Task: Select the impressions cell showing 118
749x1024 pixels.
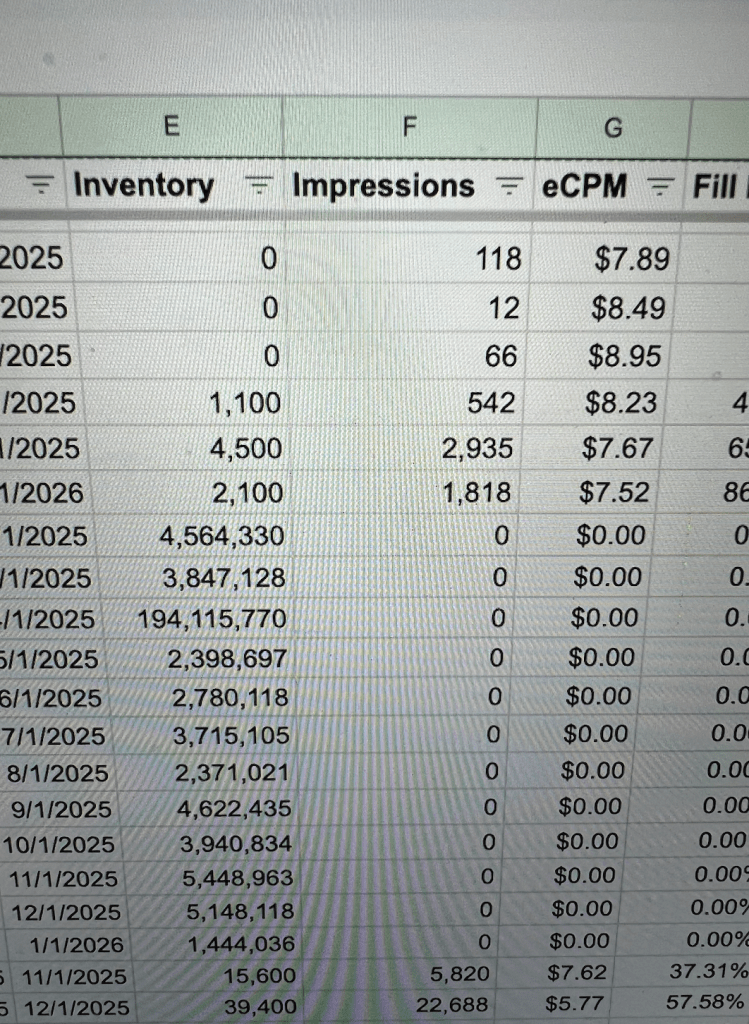Action: coord(498,260)
